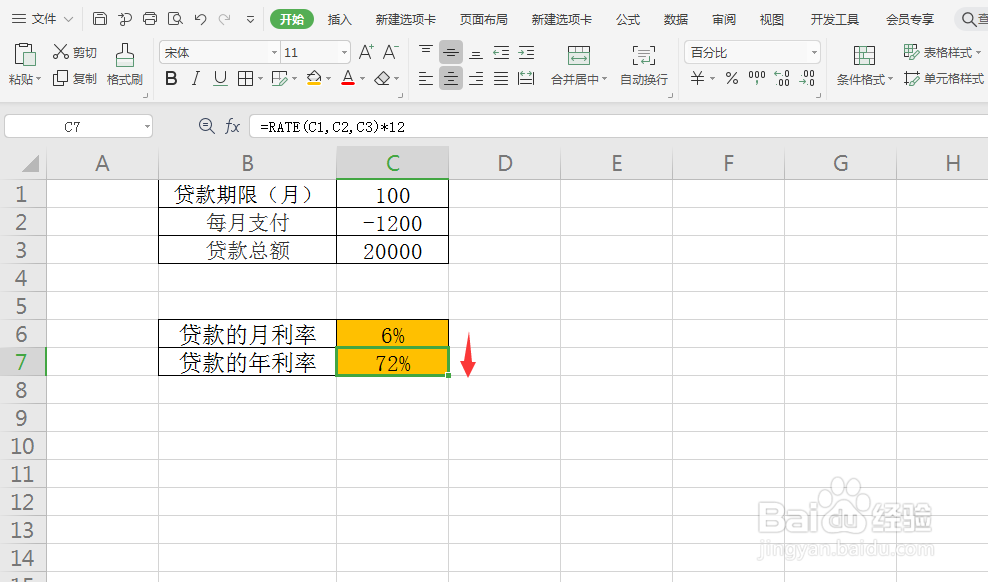Viewport: 988px width, 582px height.
Task: Click the select-all corner triangle
Action: pyautogui.click(x=30, y=164)
